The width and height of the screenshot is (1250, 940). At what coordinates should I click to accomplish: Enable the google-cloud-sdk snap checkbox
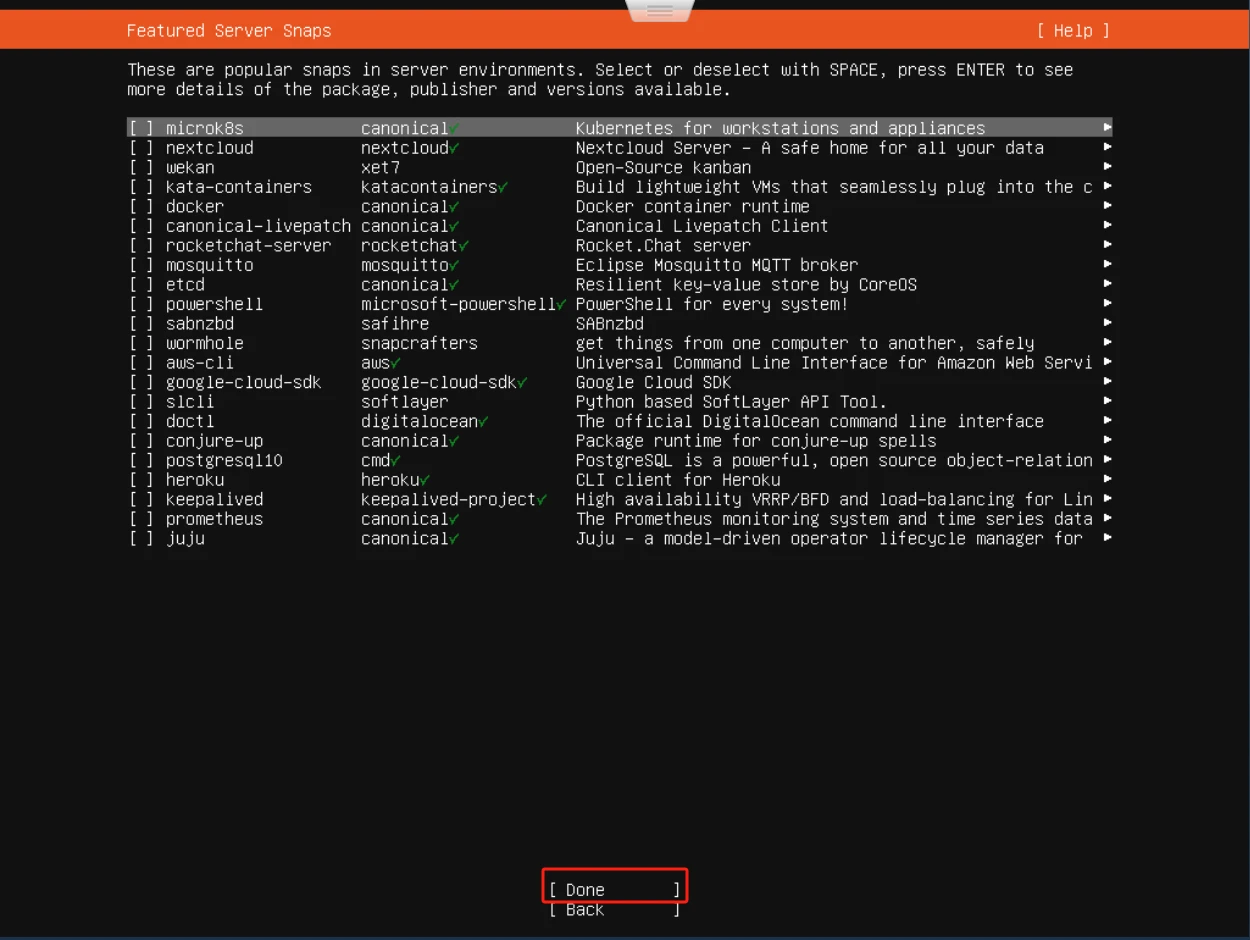click(x=141, y=382)
